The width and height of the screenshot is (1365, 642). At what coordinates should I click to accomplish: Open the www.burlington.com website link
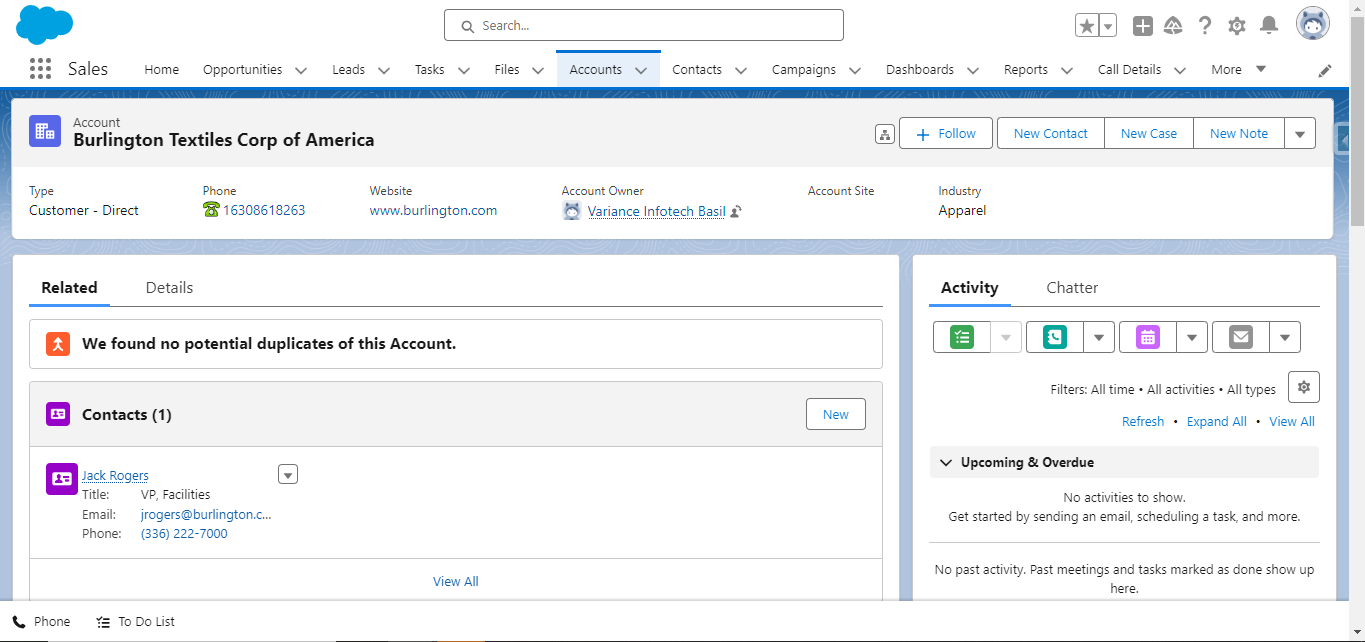pos(433,210)
